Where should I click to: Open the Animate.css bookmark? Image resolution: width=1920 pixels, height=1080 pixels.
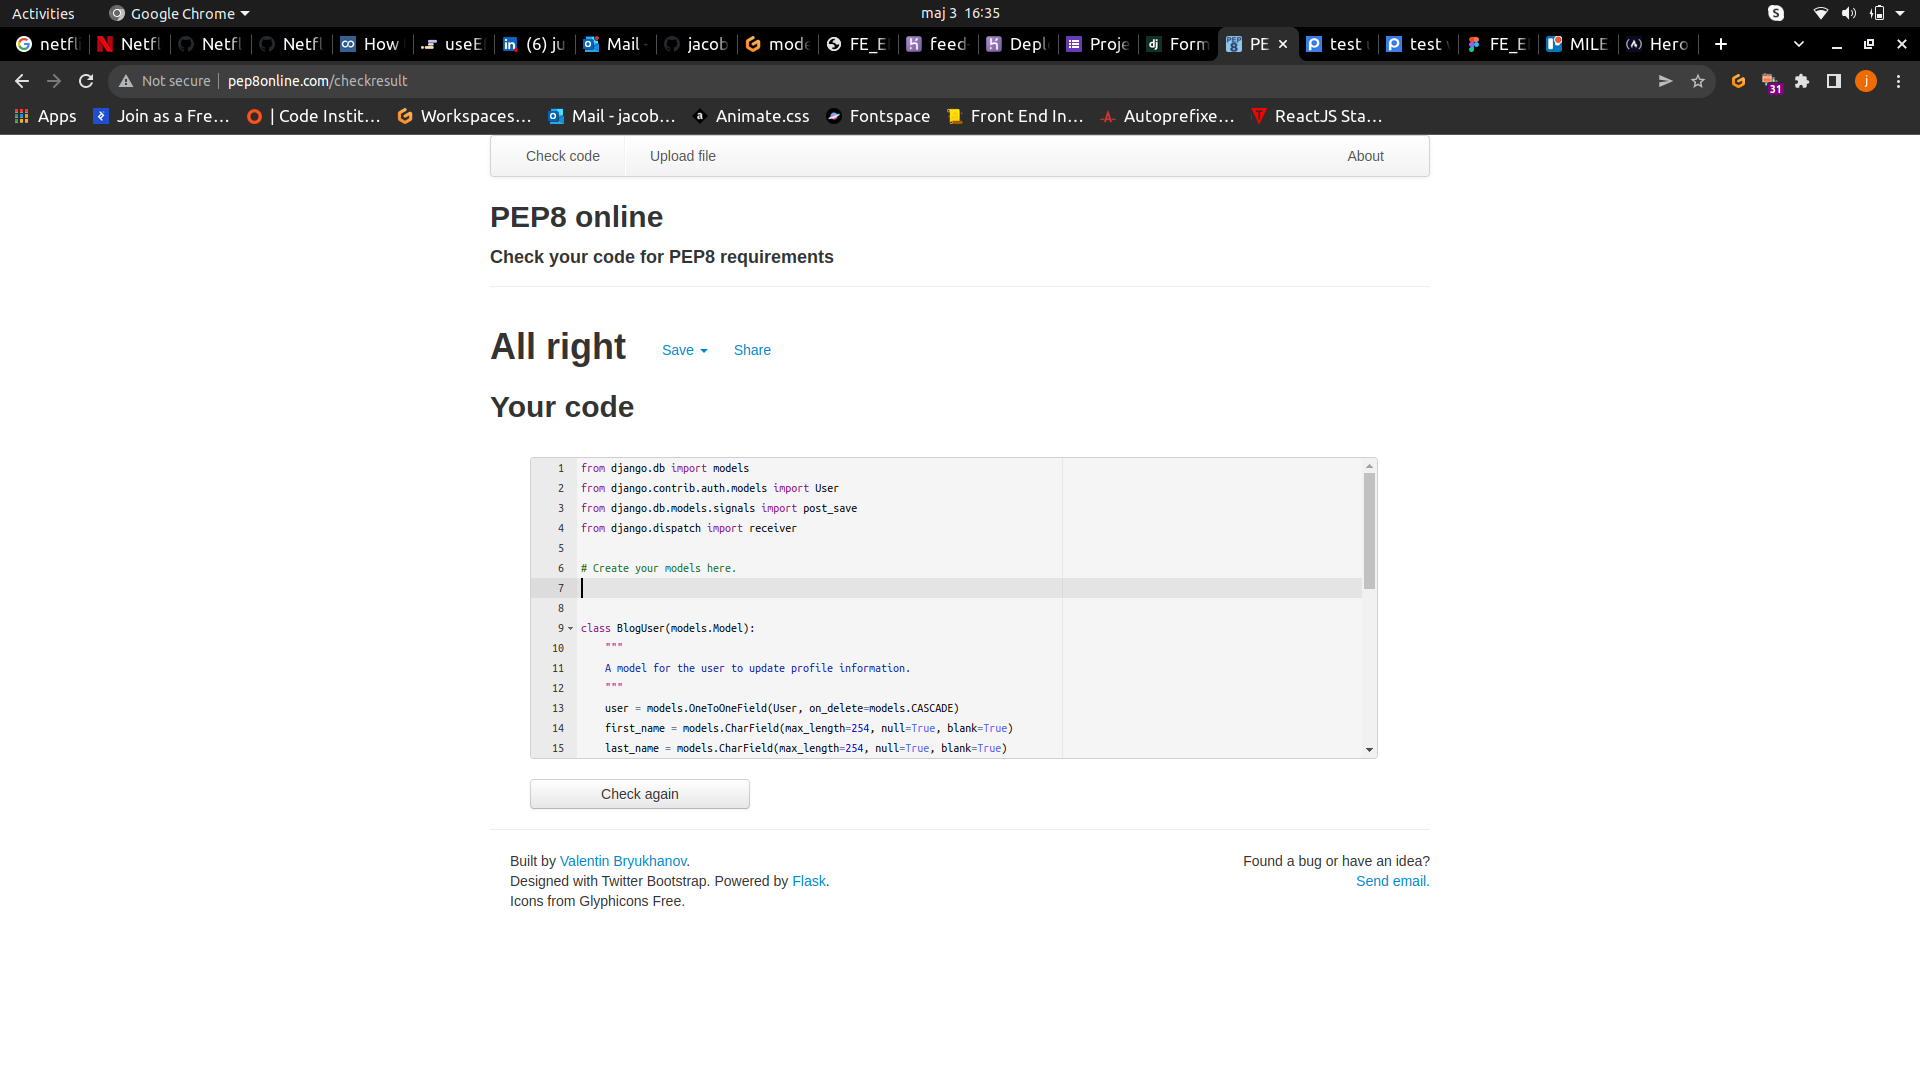tap(750, 116)
